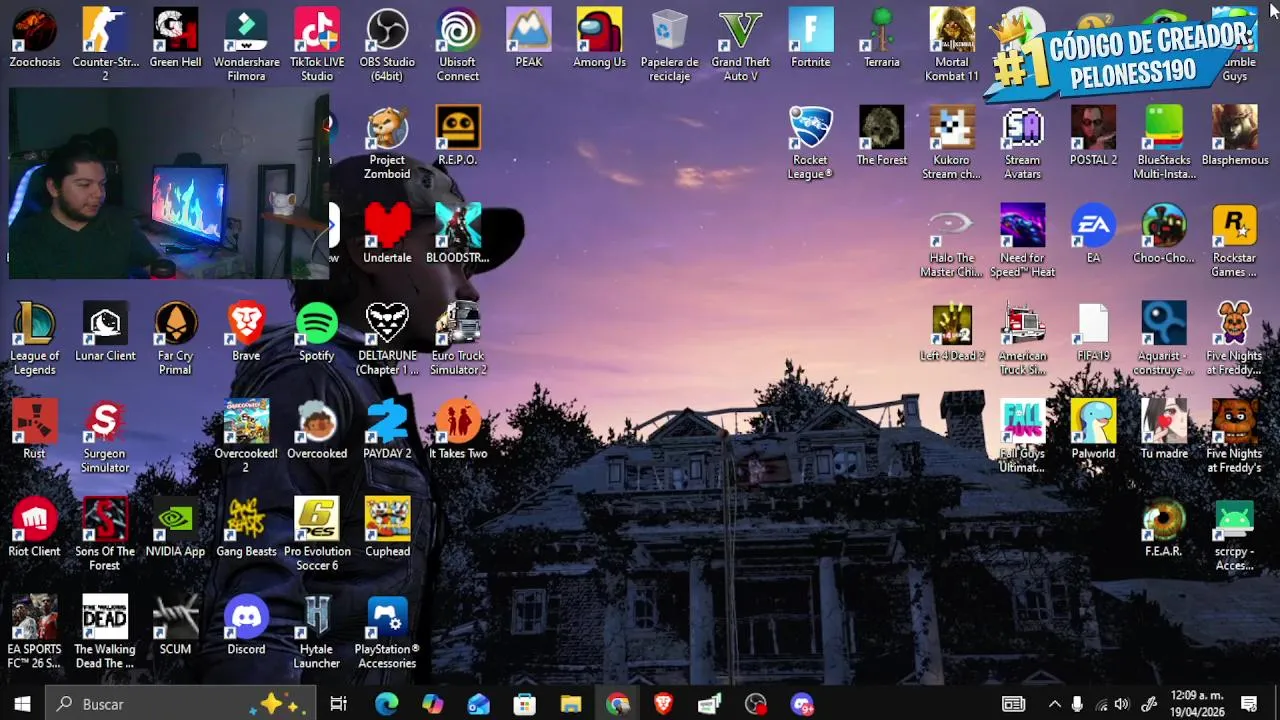Image resolution: width=1280 pixels, height=720 pixels.
Task: Launch It Takes Two shortcut
Action: pyautogui.click(x=458, y=432)
